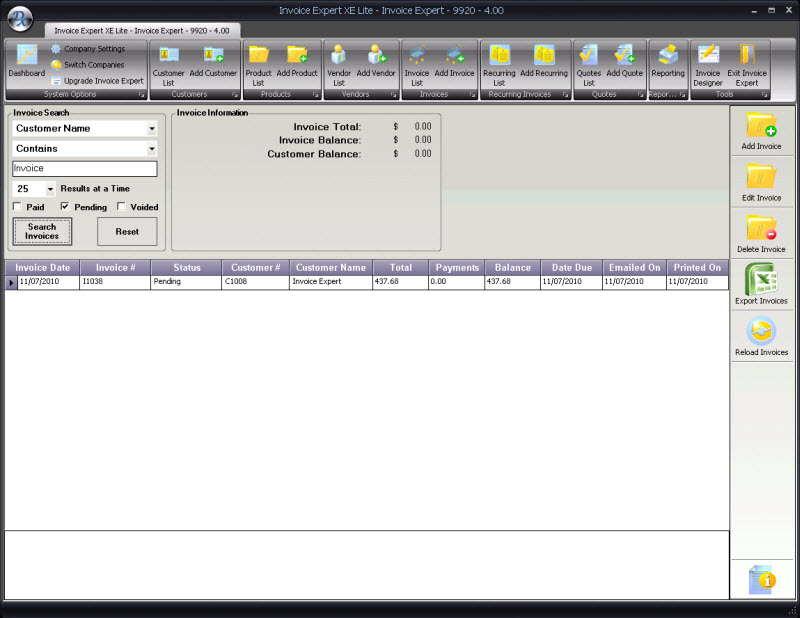Open the Customer List
800x618 pixels.
pyautogui.click(x=168, y=66)
